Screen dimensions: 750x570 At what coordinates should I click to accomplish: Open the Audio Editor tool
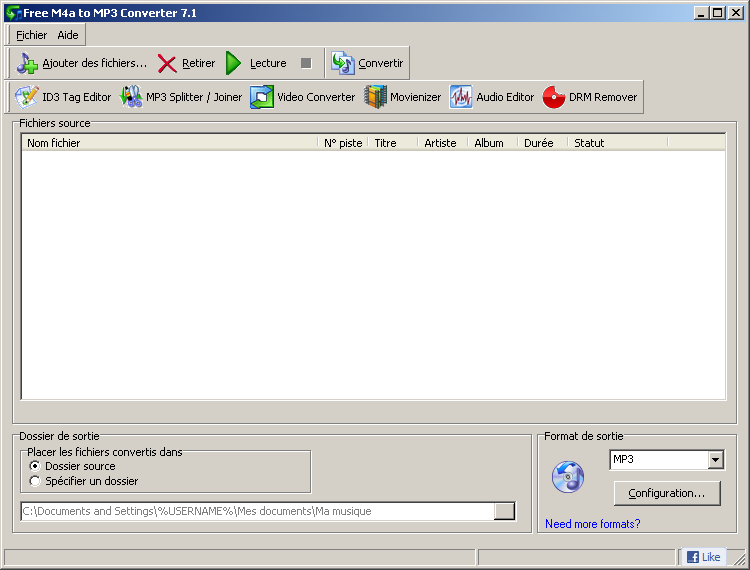click(x=492, y=97)
